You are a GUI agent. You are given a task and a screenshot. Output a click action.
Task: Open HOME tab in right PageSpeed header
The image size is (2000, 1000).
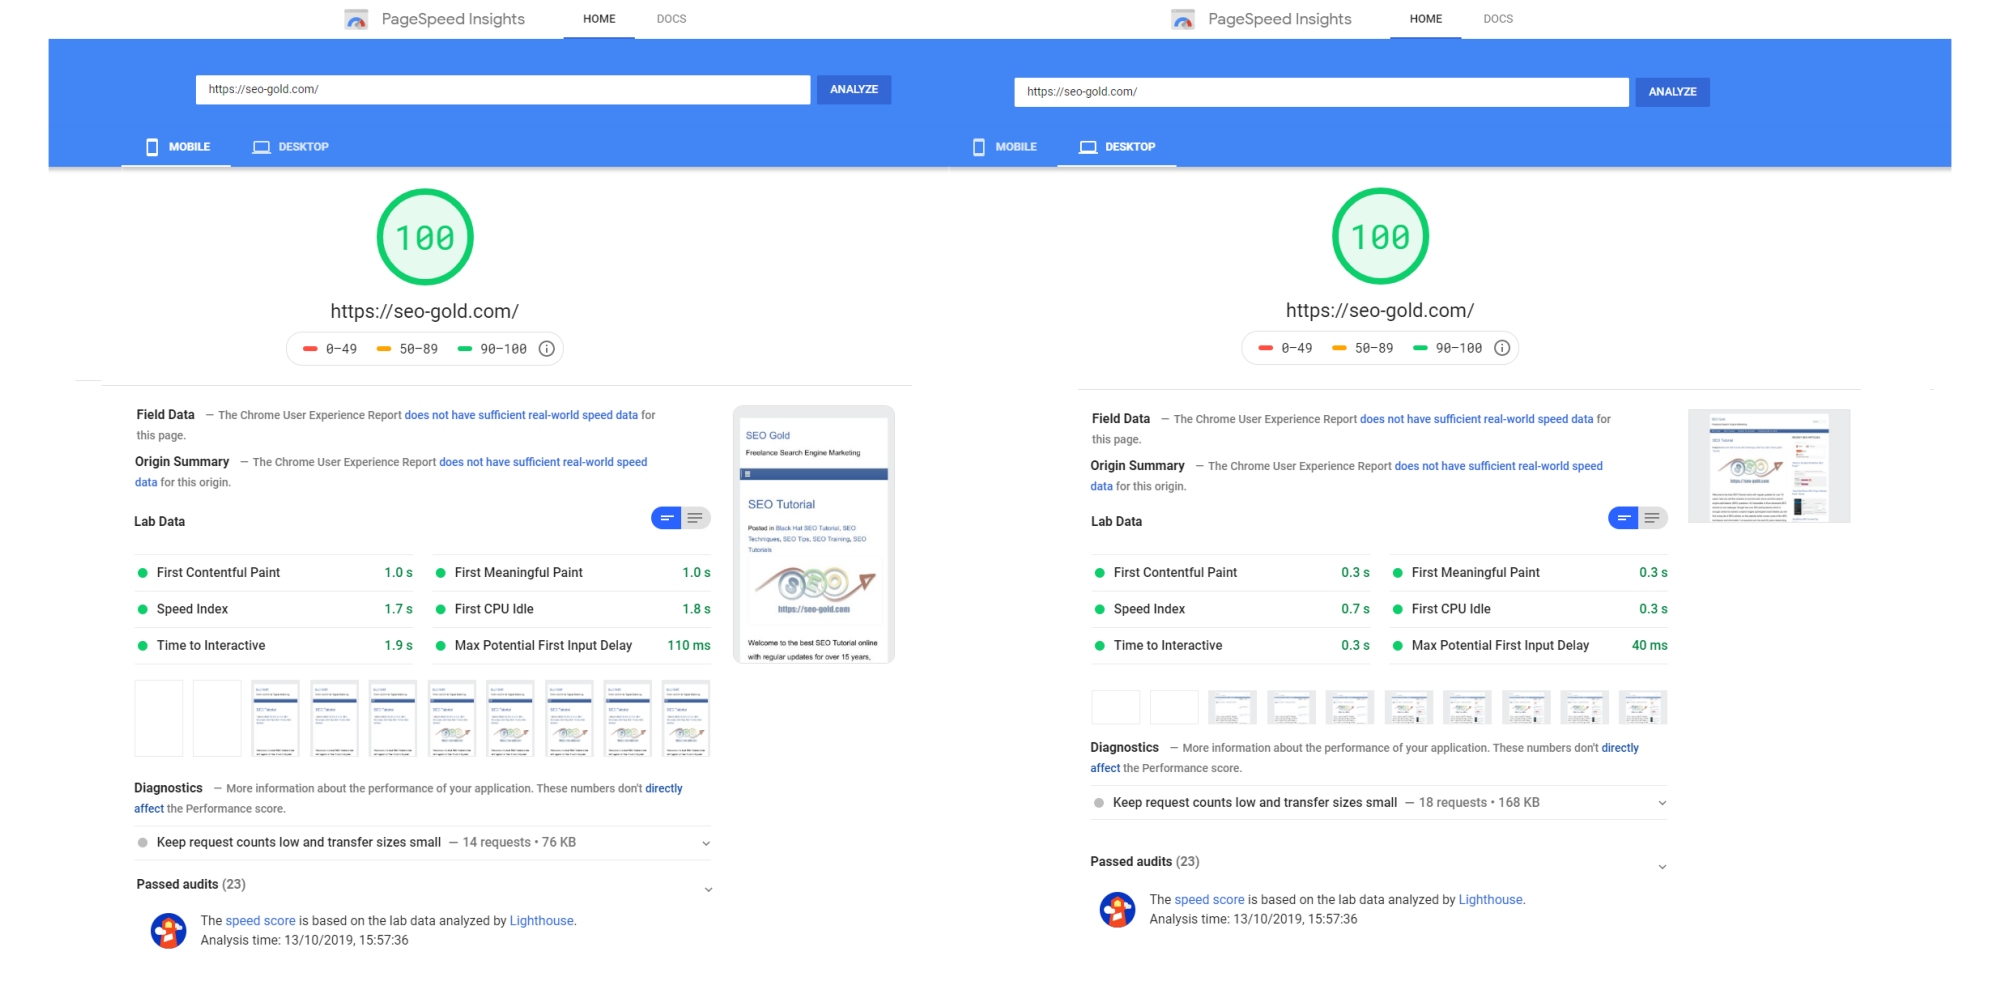[1426, 19]
